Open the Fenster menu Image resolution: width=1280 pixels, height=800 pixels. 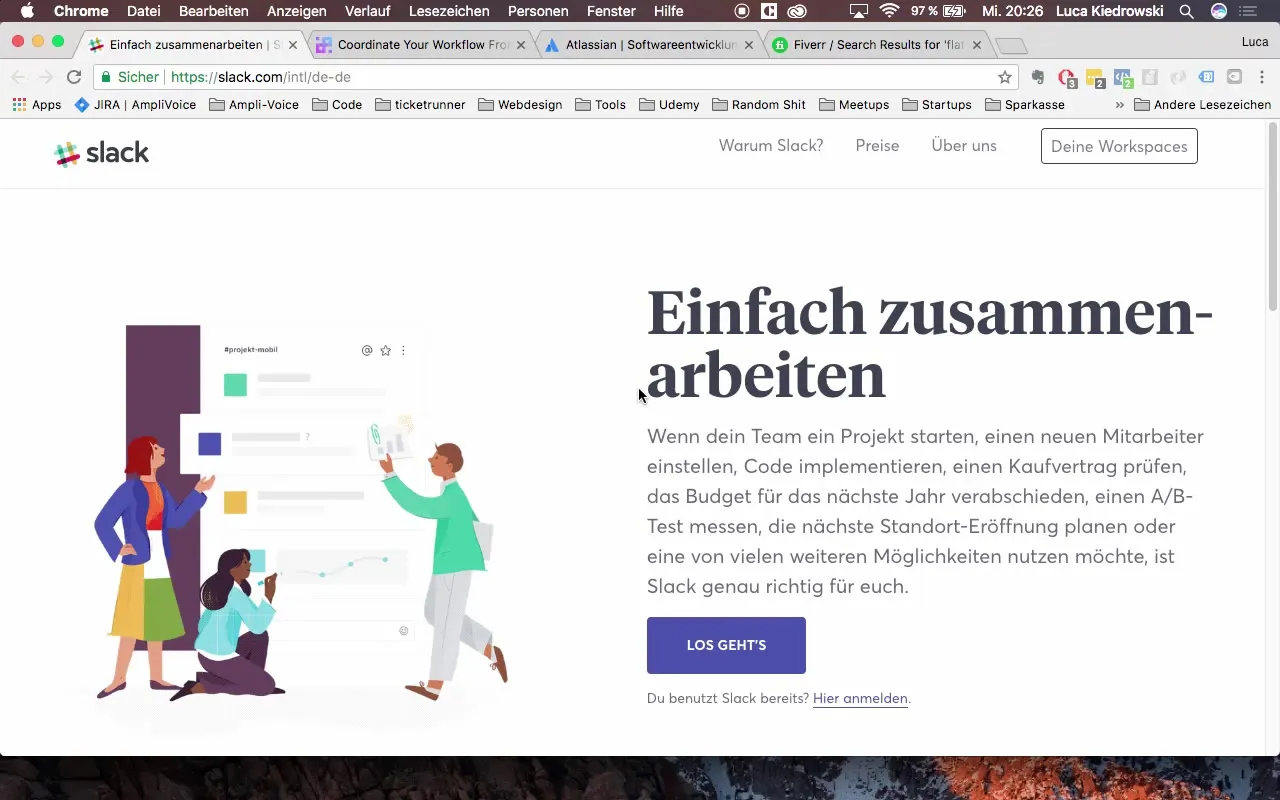[x=611, y=11]
